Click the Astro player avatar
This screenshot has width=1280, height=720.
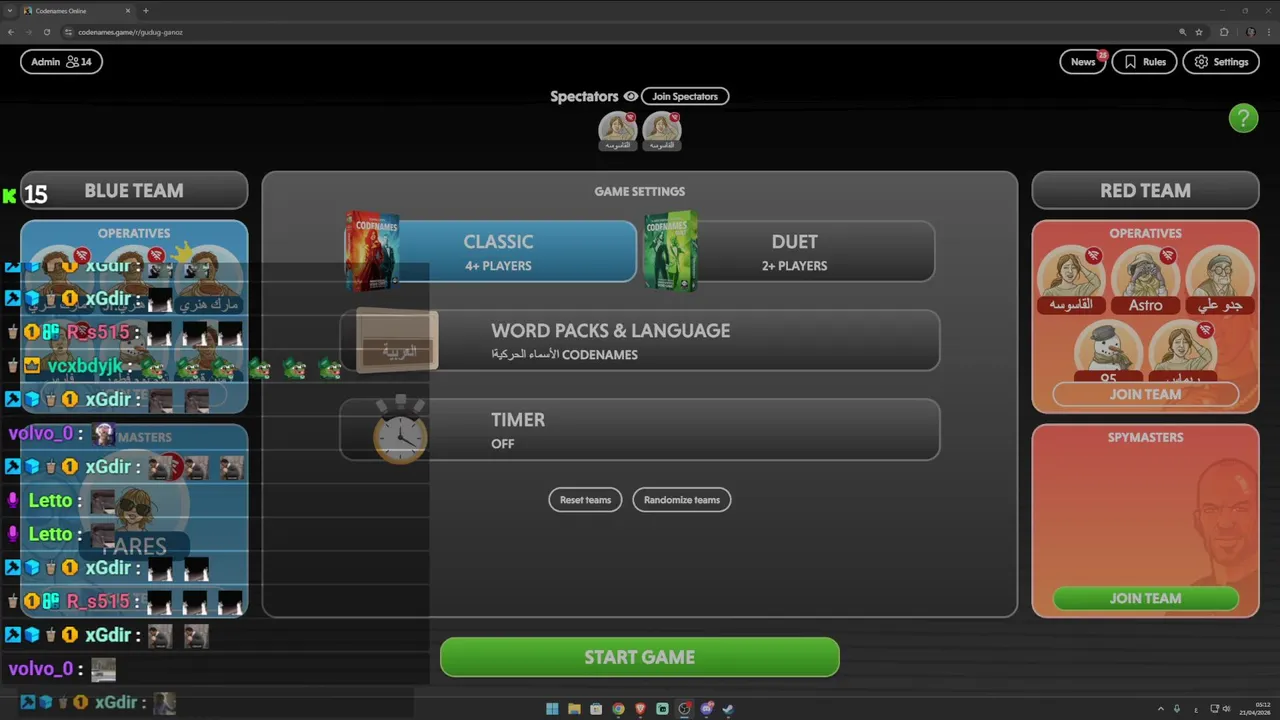[1145, 279]
